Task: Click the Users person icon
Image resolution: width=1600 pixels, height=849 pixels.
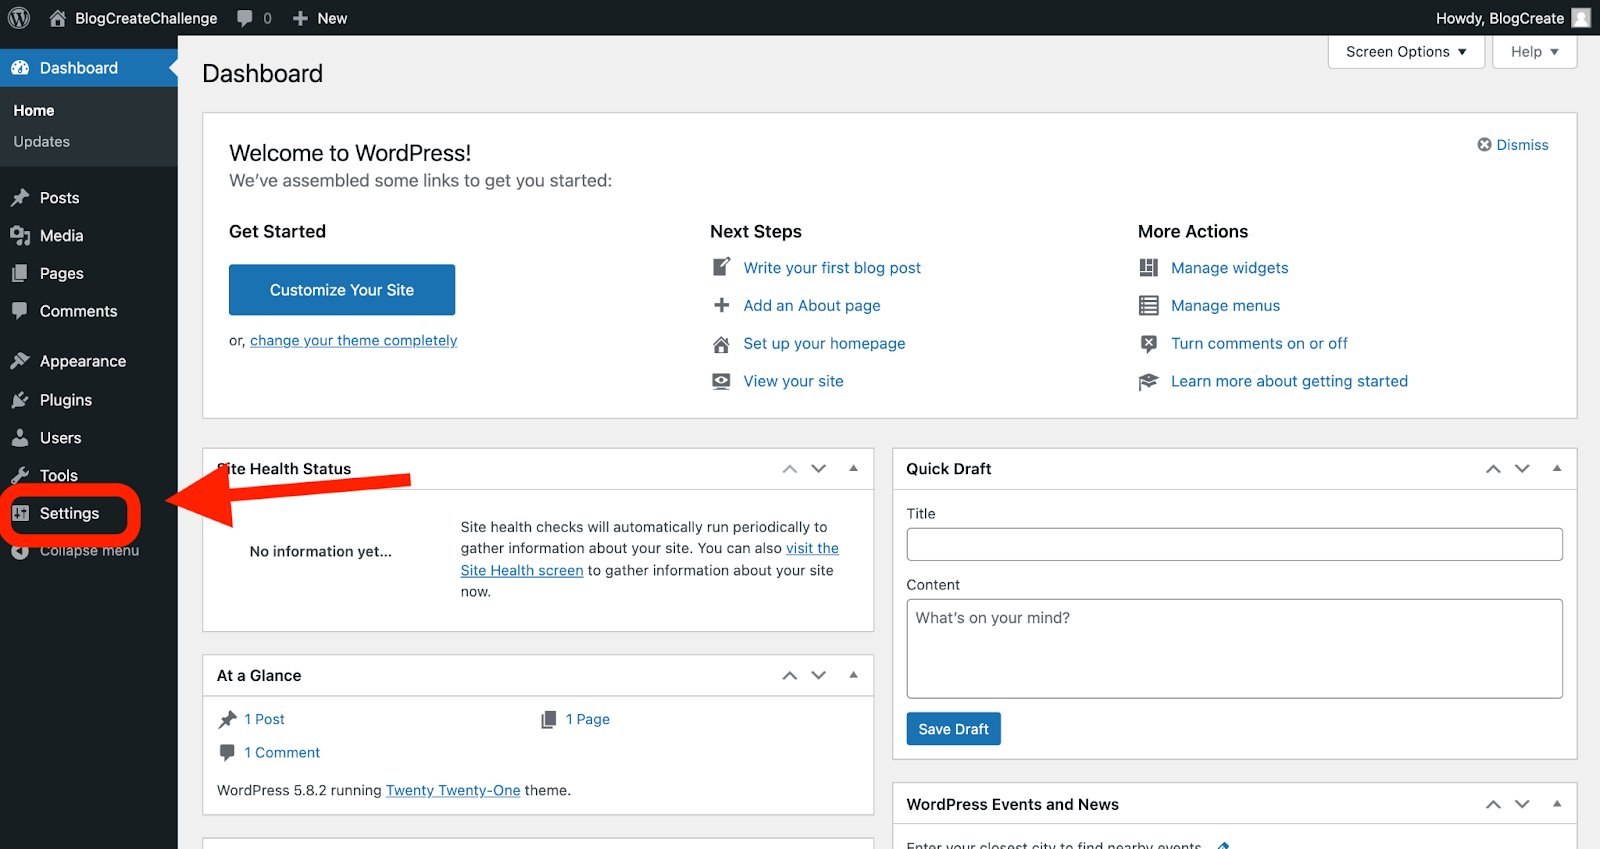Action: (x=20, y=438)
